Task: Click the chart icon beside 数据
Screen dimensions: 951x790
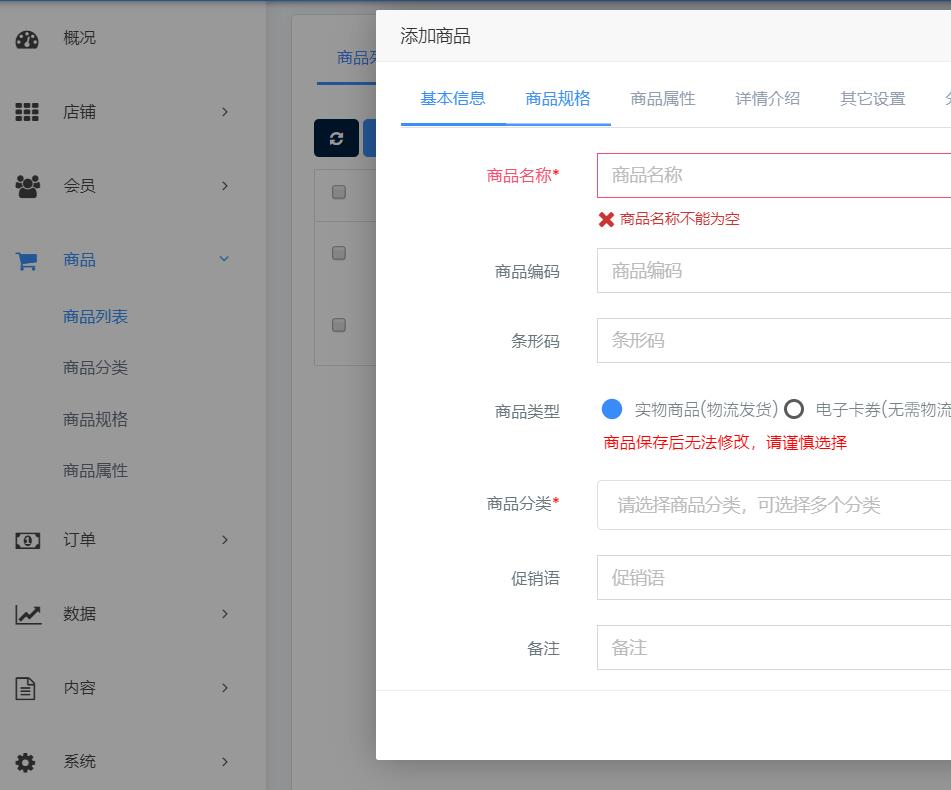Action: [28, 615]
